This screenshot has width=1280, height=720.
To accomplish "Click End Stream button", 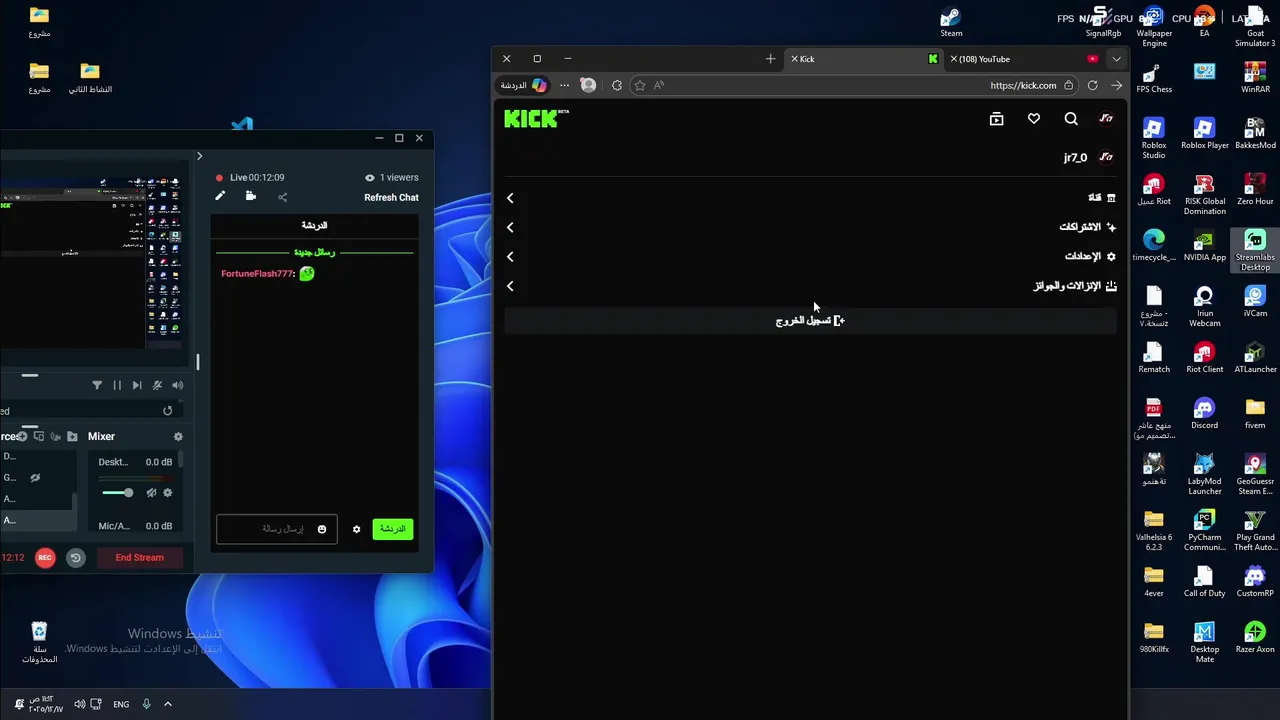I will pos(139,558).
